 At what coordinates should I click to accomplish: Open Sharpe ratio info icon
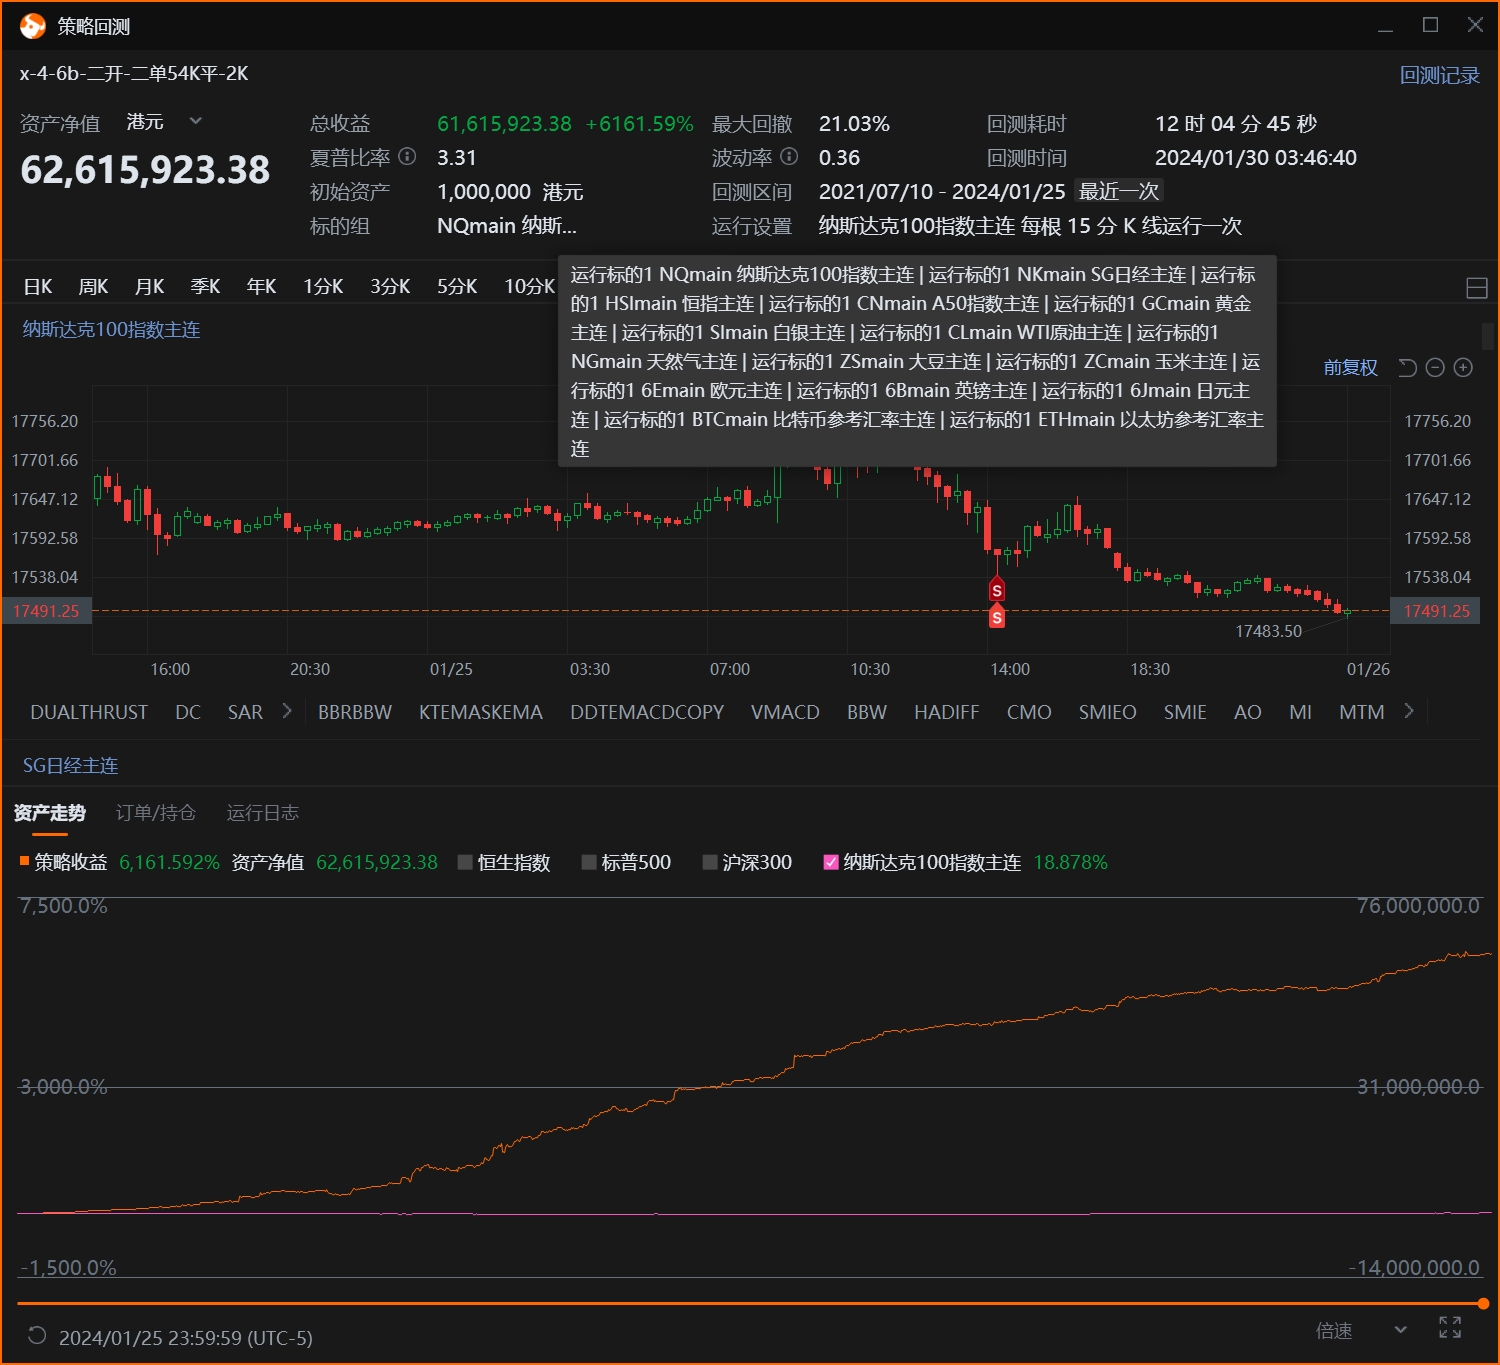(x=407, y=156)
